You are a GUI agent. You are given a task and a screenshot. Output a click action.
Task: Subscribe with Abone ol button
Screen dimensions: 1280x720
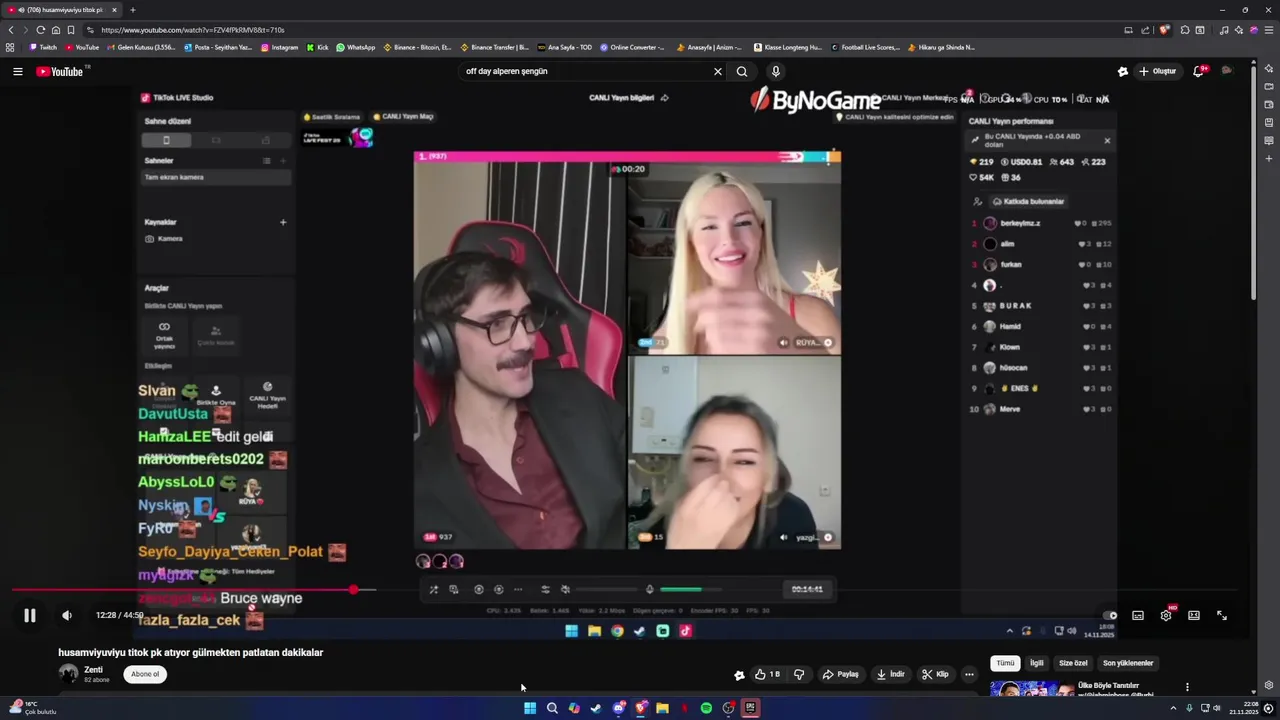click(145, 675)
